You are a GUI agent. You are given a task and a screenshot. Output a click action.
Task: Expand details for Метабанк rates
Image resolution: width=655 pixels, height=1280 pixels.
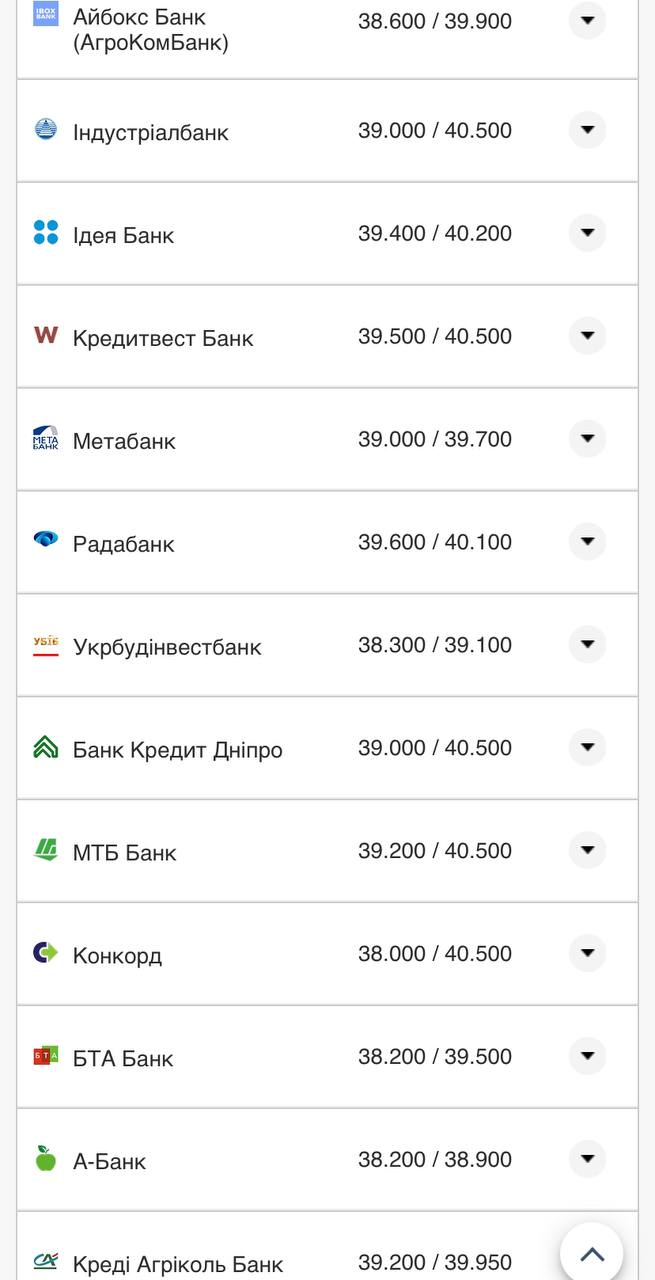587,438
